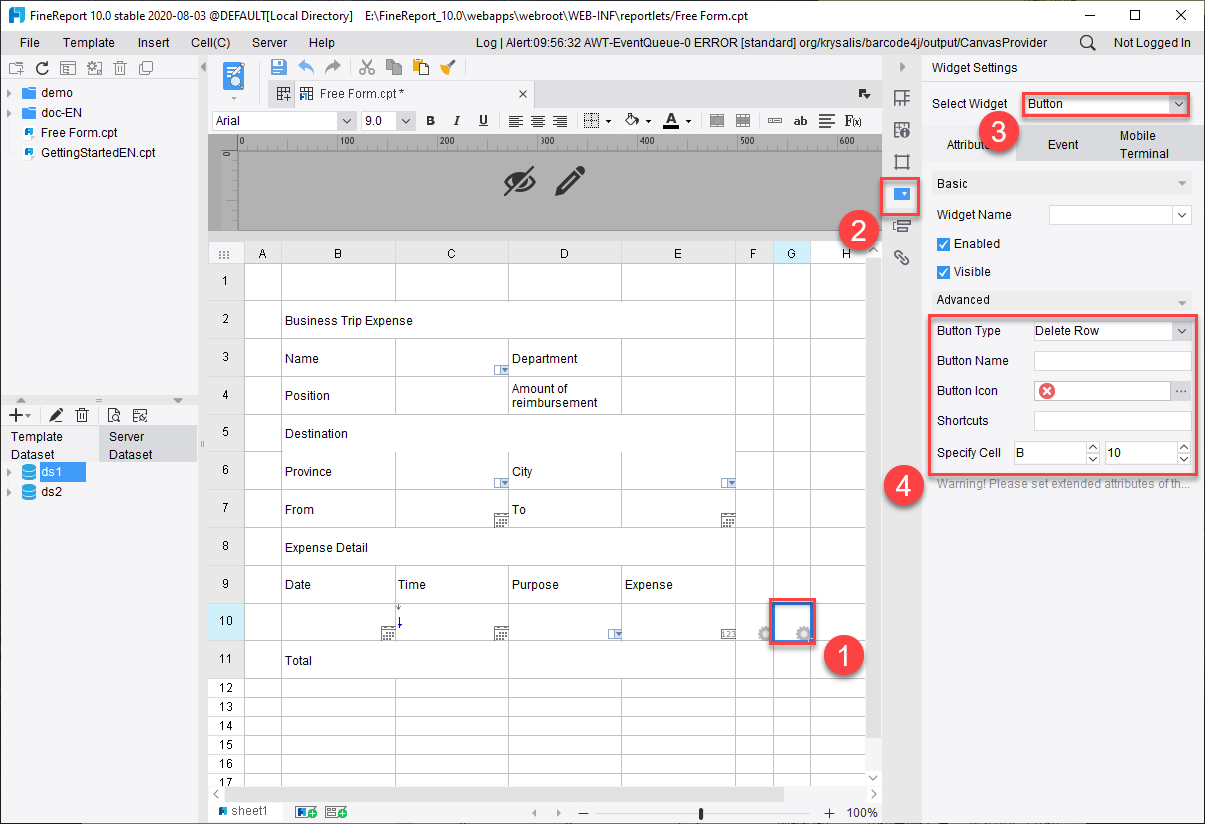
Task: Hide the pagination preview eye icon above the canvas
Action: 520,183
